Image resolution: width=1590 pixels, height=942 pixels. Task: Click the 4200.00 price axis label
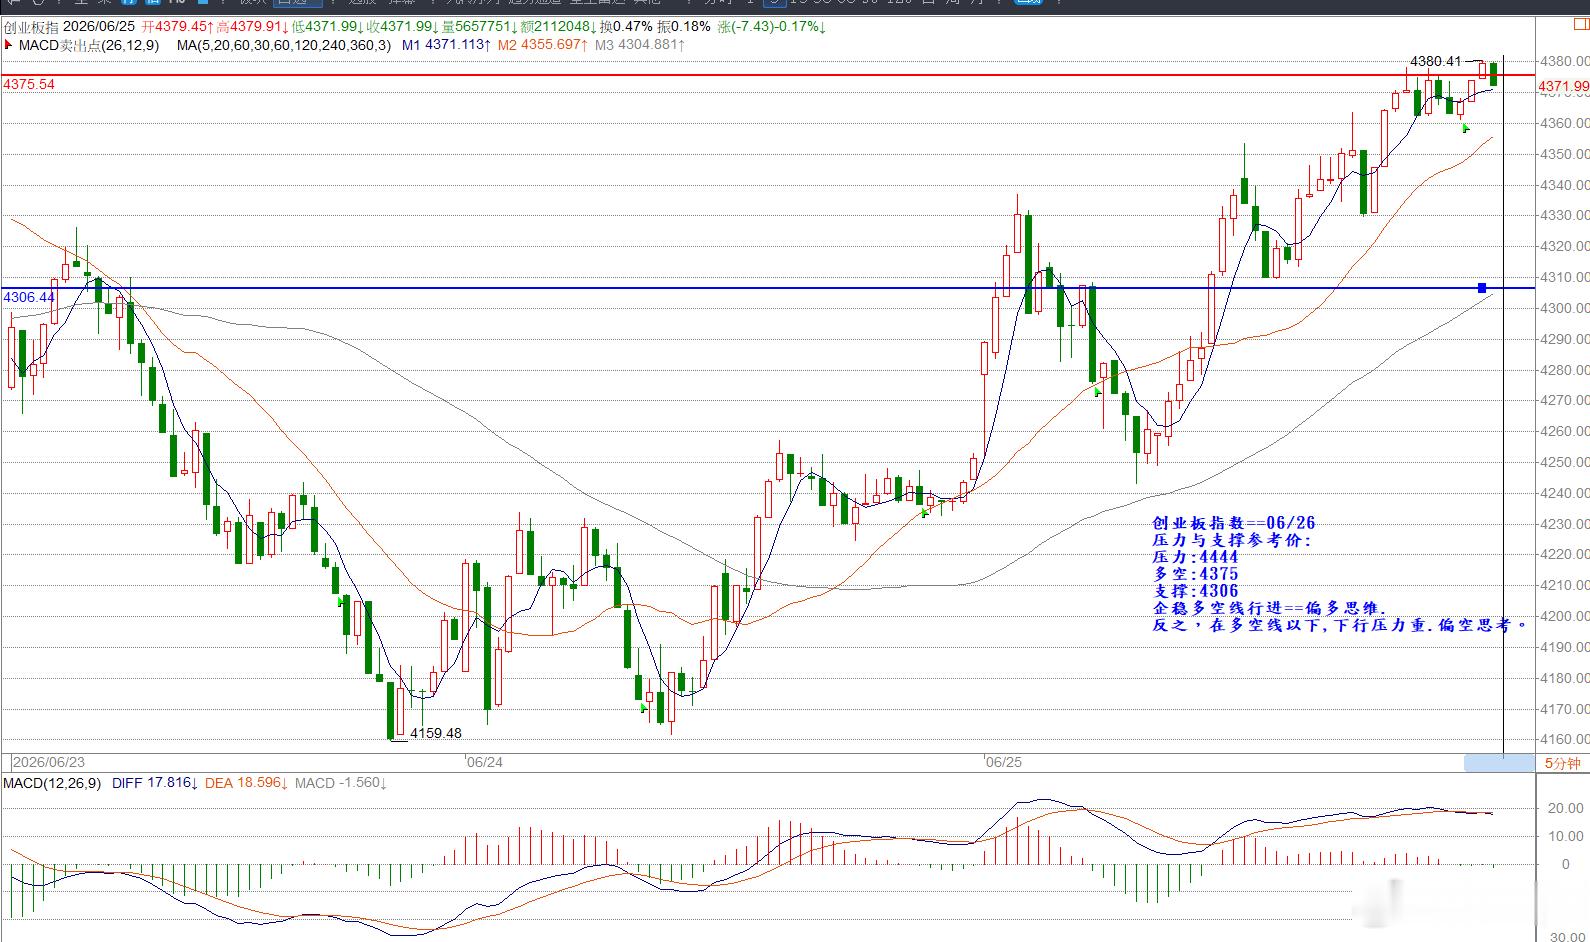click(x=1565, y=616)
